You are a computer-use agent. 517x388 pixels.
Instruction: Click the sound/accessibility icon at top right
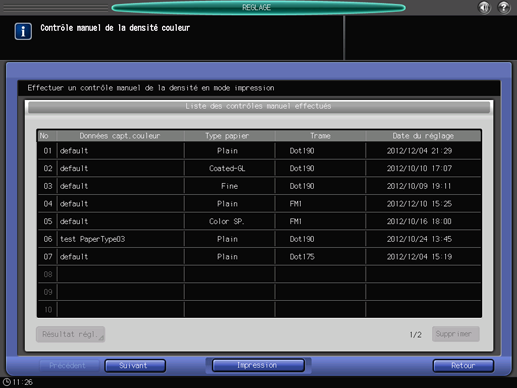pyautogui.click(x=484, y=7)
